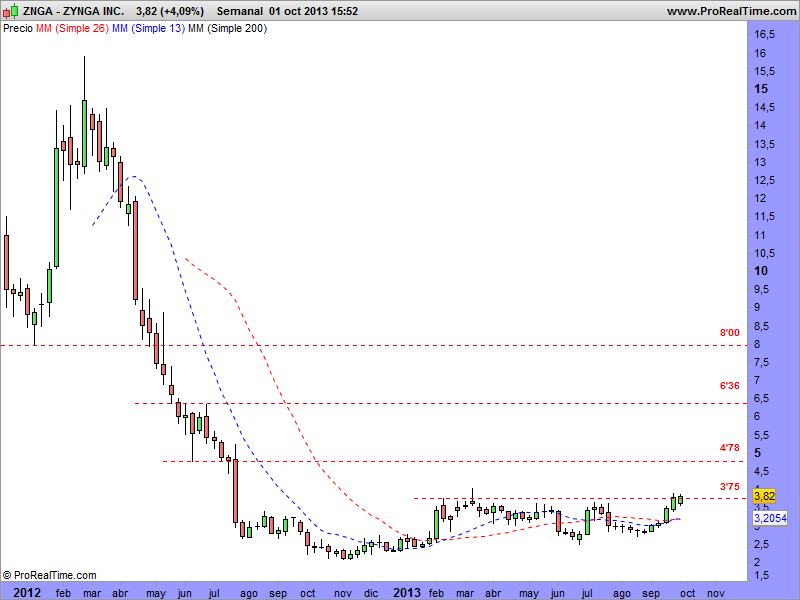800x600 pixels.
Task: Select the MM (Simple 26) legend entry
Action: tap(72, 29)
